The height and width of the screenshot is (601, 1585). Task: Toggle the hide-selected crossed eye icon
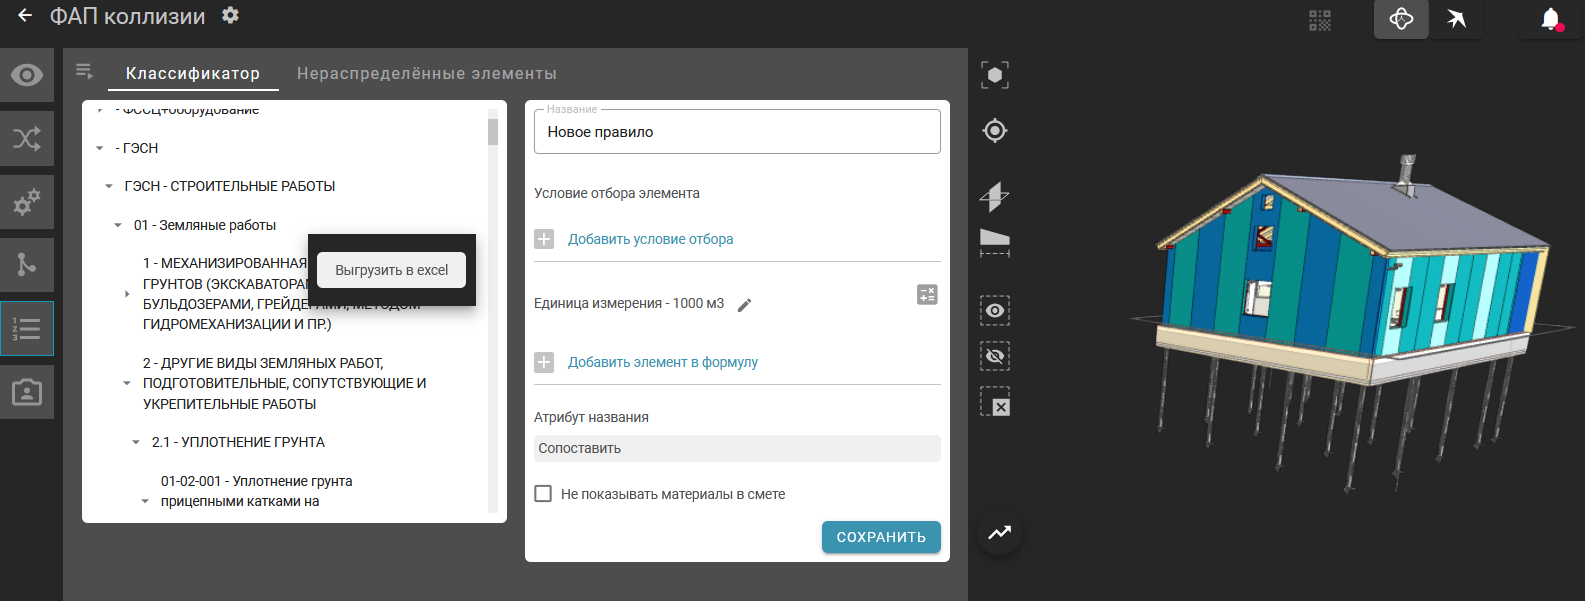tap(995, 356)
